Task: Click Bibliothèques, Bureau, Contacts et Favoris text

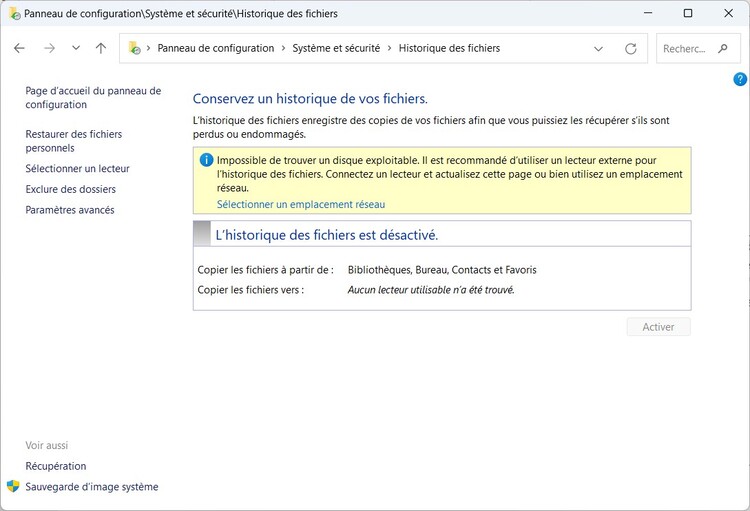Action: pos(442,270)
